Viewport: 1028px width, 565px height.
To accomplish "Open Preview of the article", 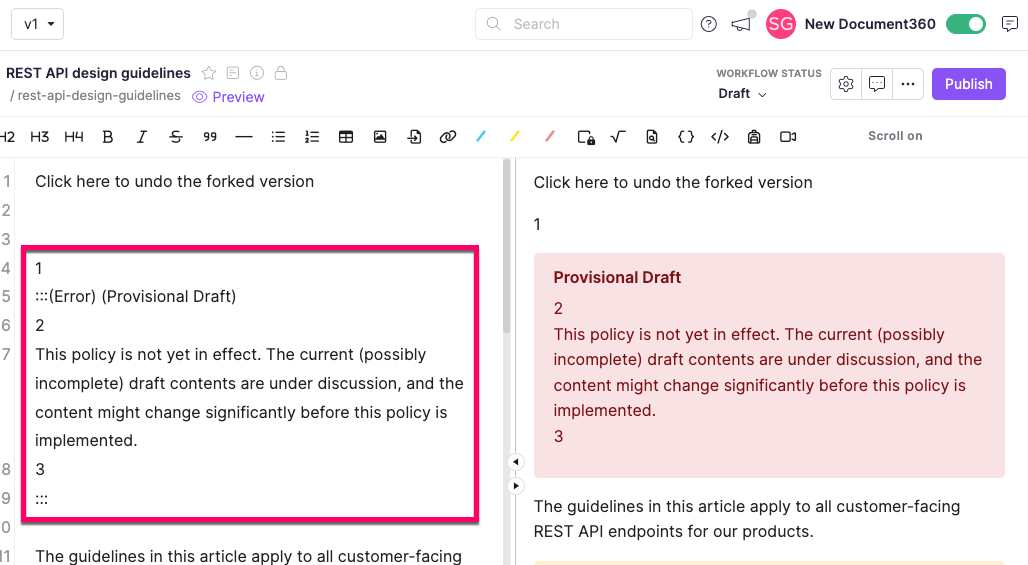I will (x=228, y=97).
